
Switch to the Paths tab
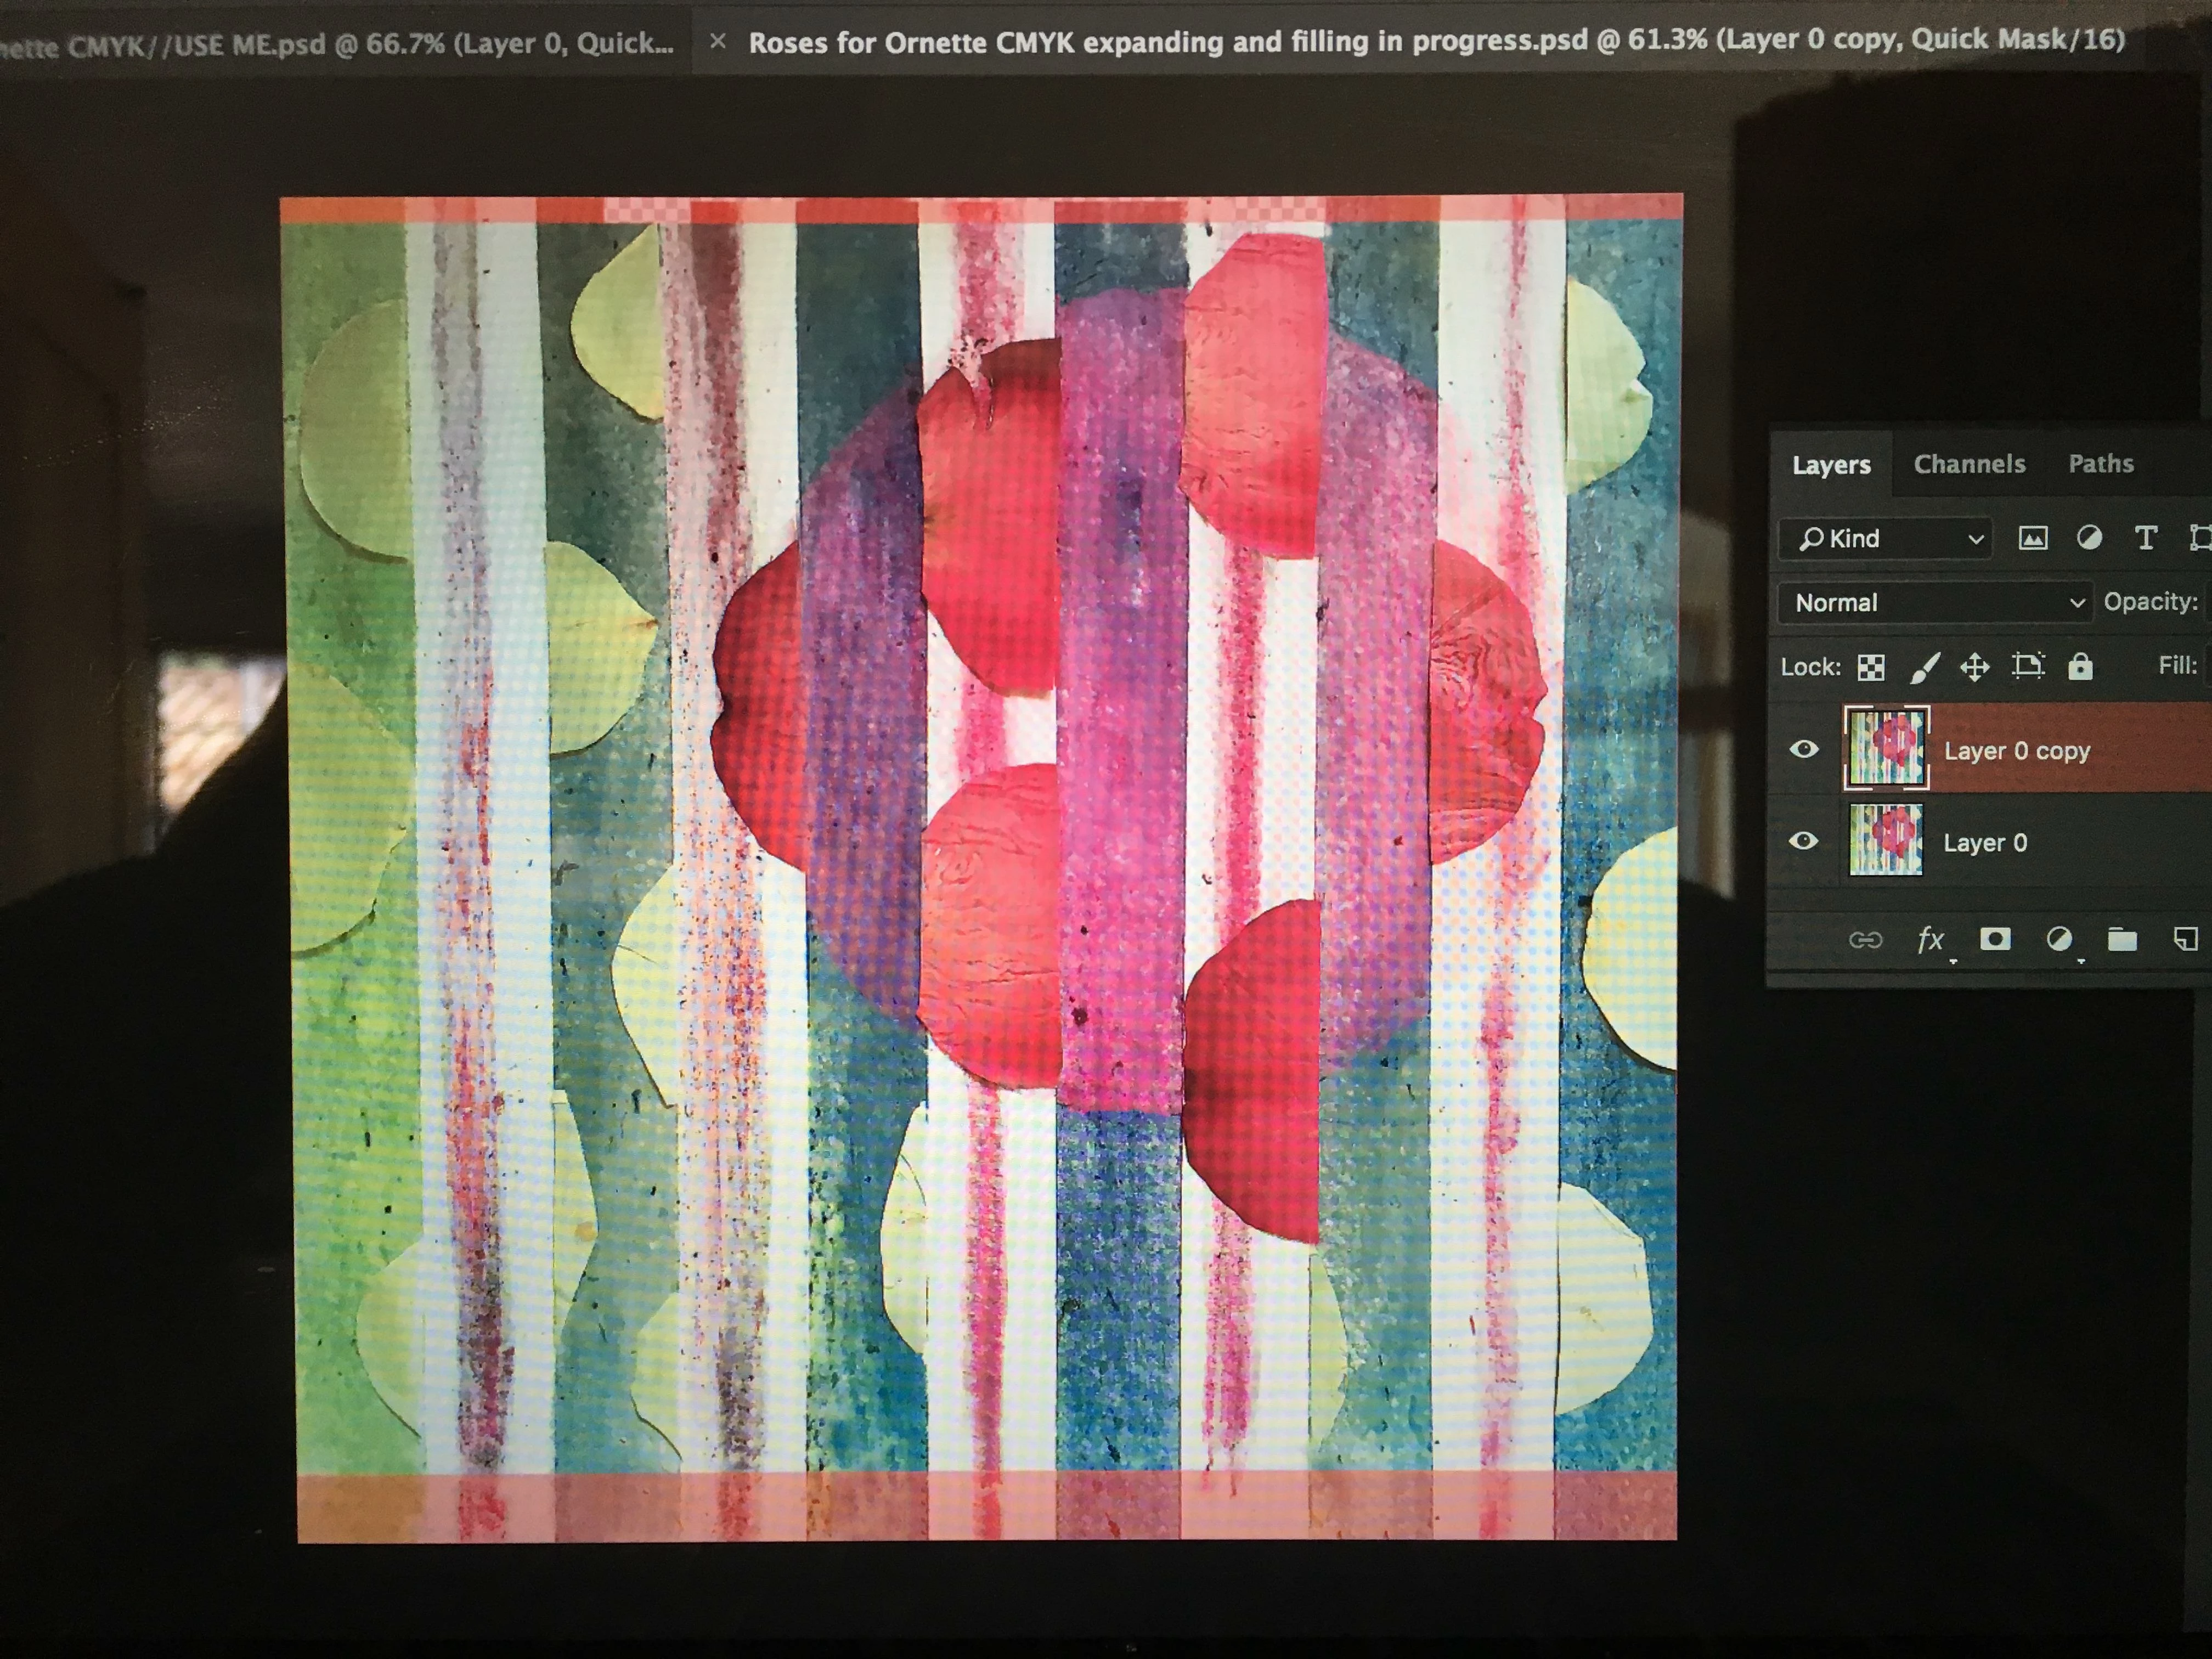[2100, 464]
